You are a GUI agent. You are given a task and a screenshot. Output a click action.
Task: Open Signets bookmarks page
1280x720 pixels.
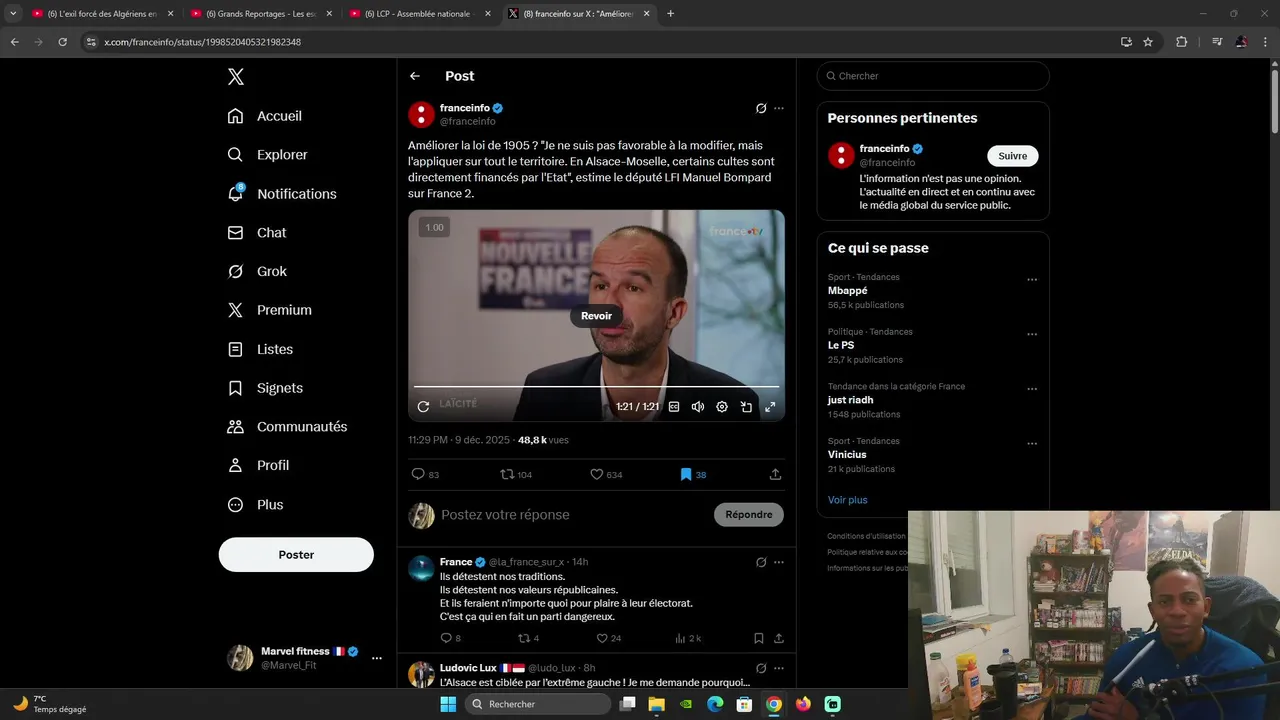[265, 388]
